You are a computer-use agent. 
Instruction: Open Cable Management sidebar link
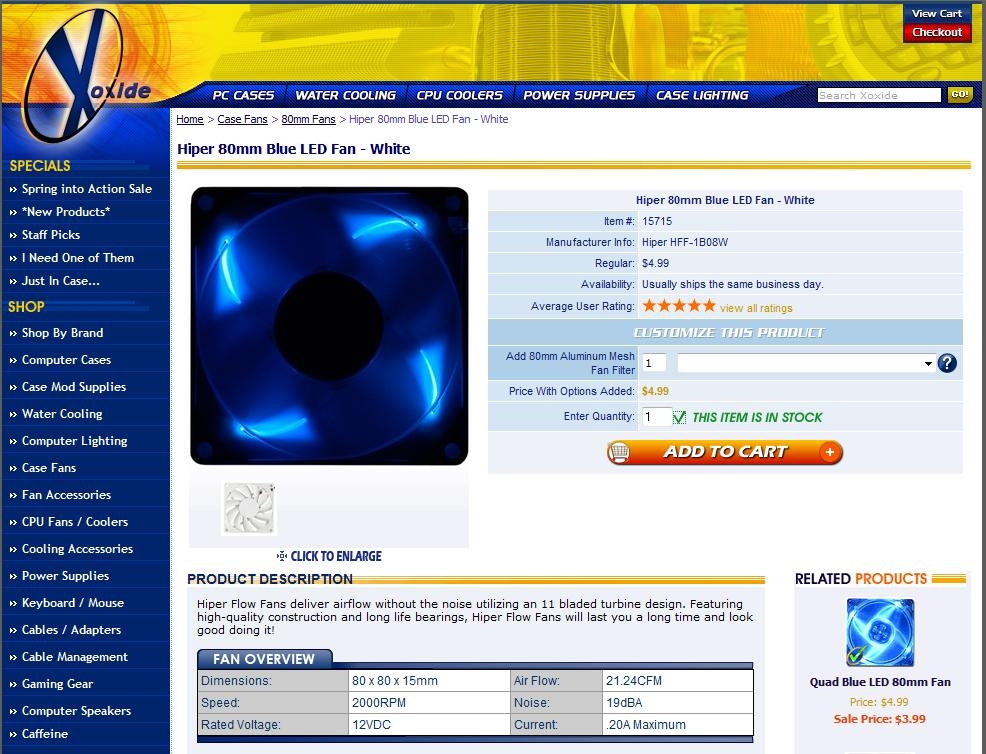(75, 657)
